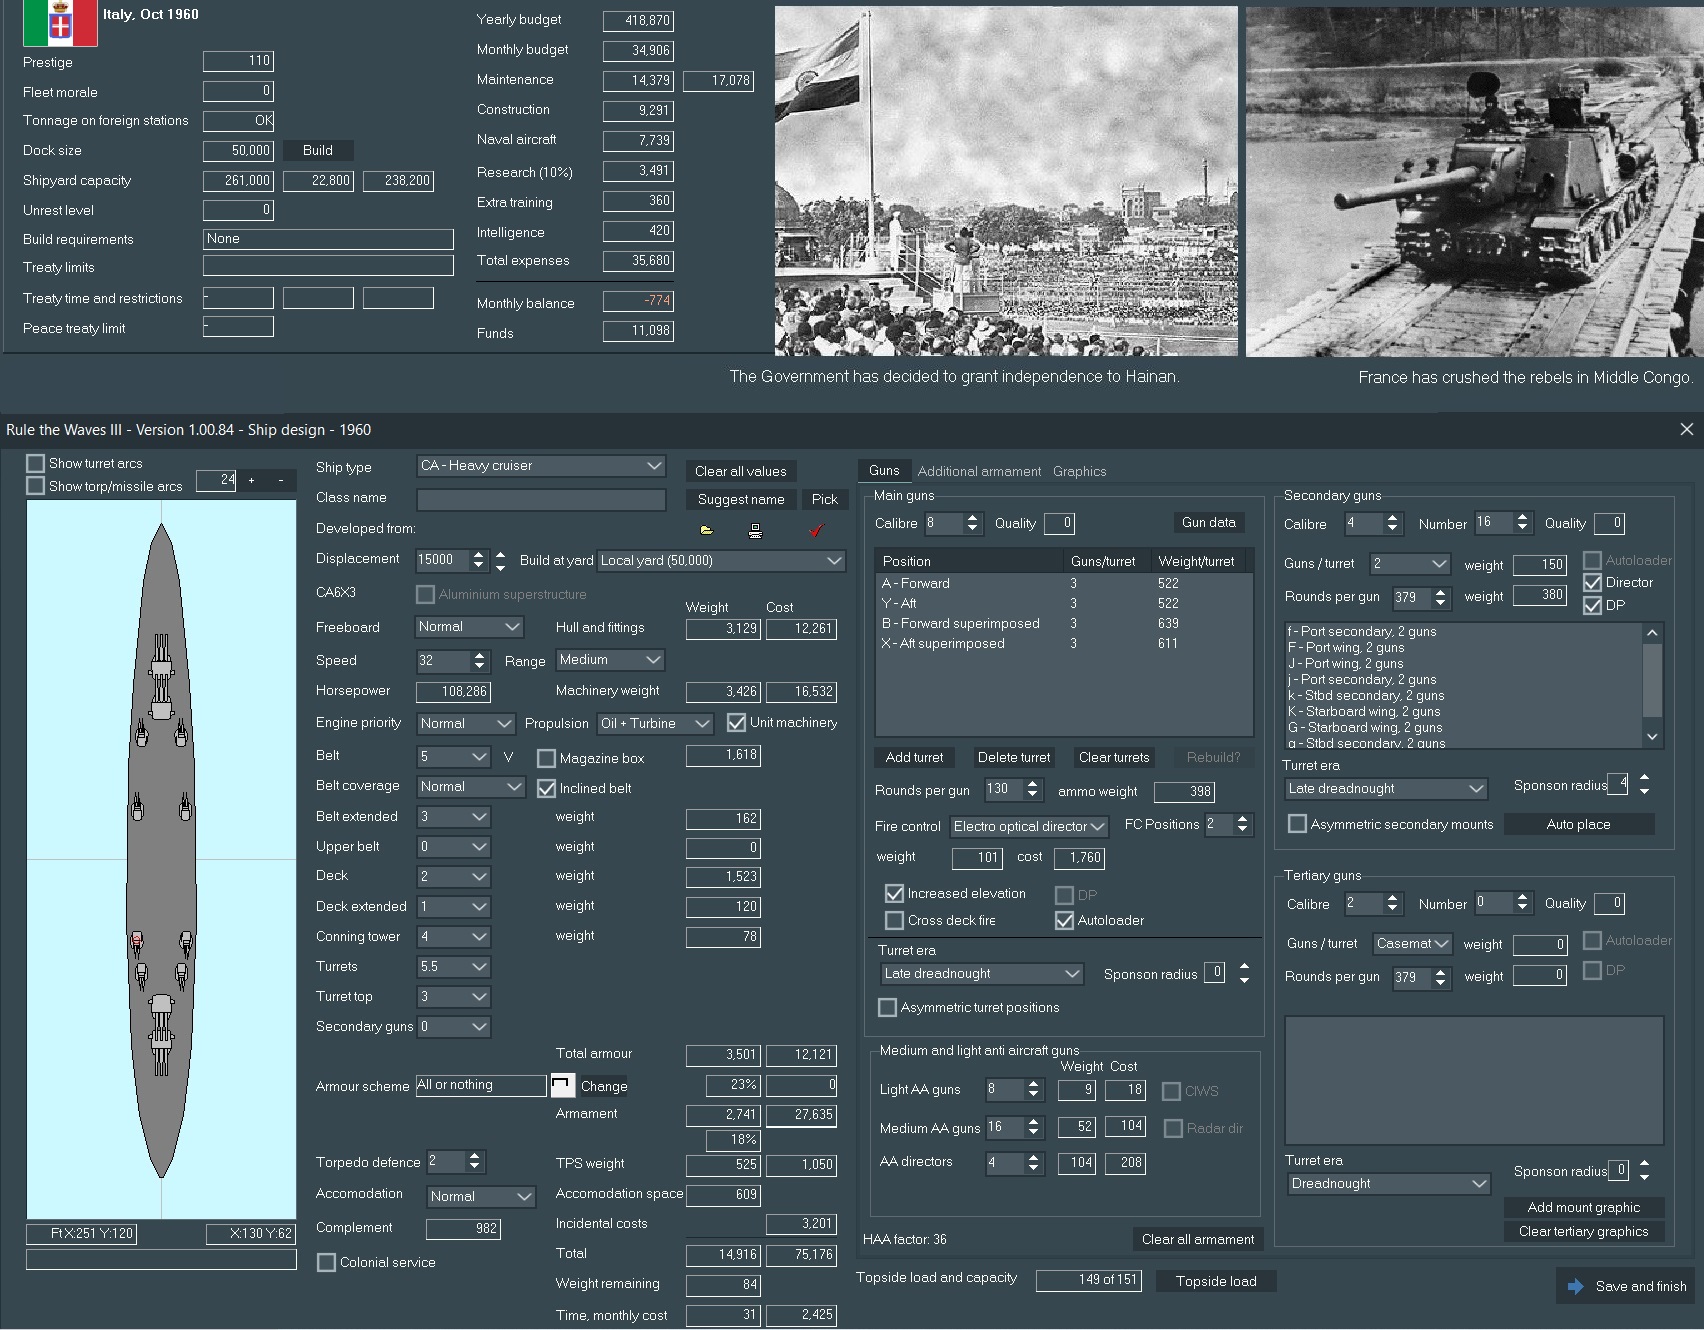The width and height of the screenshot is (1704, 1330).
Task: Increase AA directors with up arrow
Action: (1034, 1157)
